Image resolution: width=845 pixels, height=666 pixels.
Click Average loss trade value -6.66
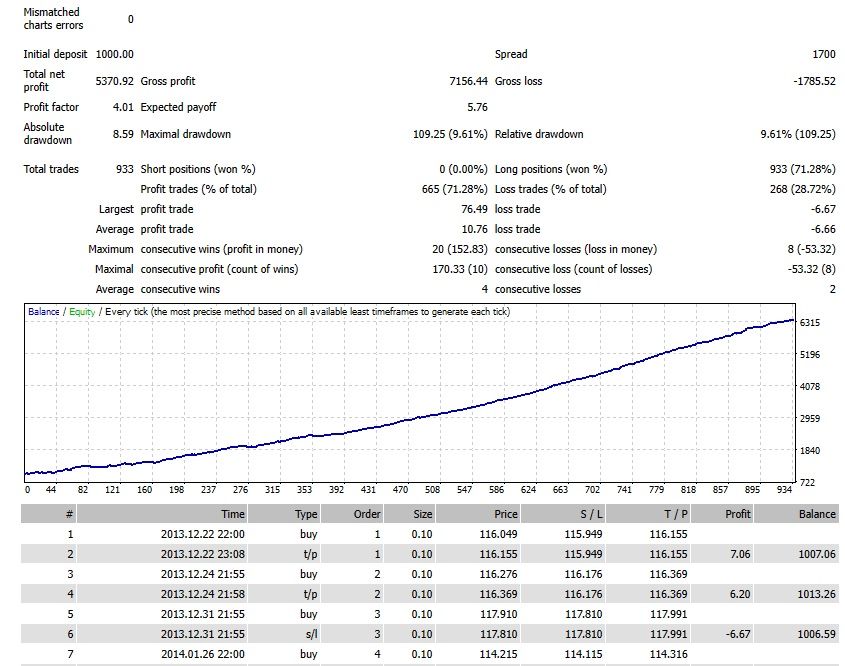823,229
